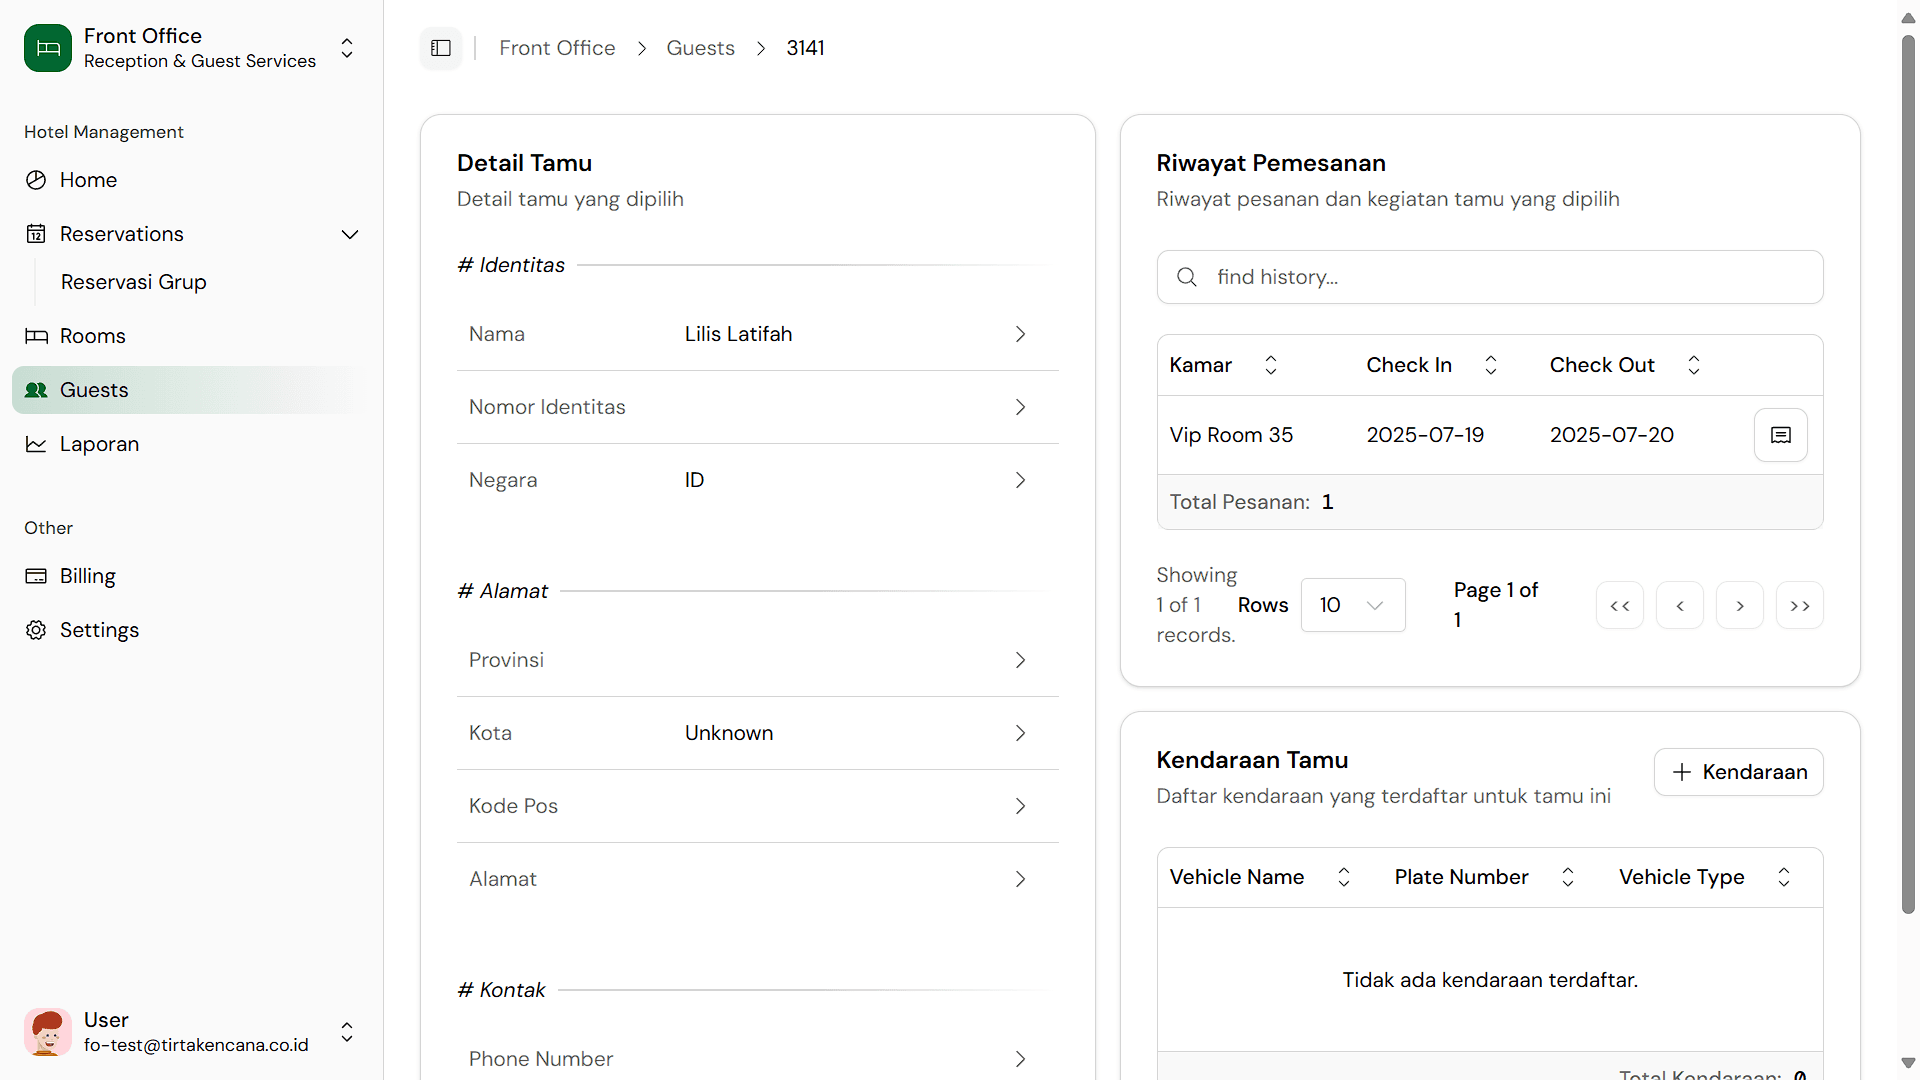Sort by Kamar column arrows
The image size is (1920, 1080).
click(1270, 365)
